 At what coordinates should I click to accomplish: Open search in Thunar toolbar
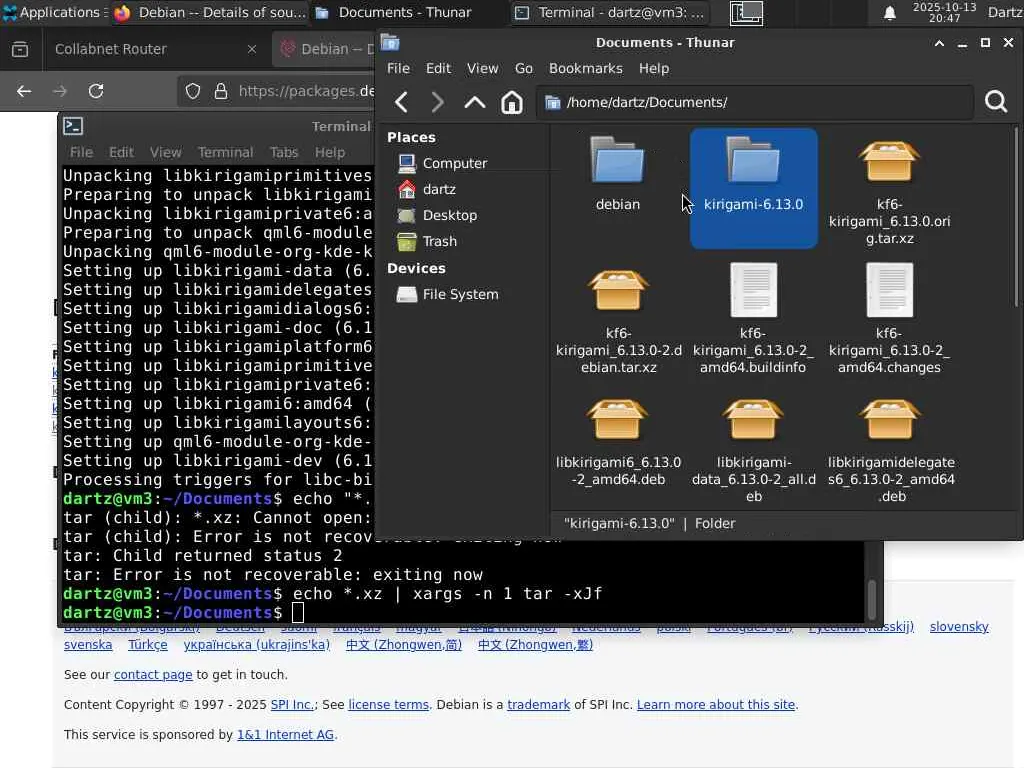coord(996,102)
